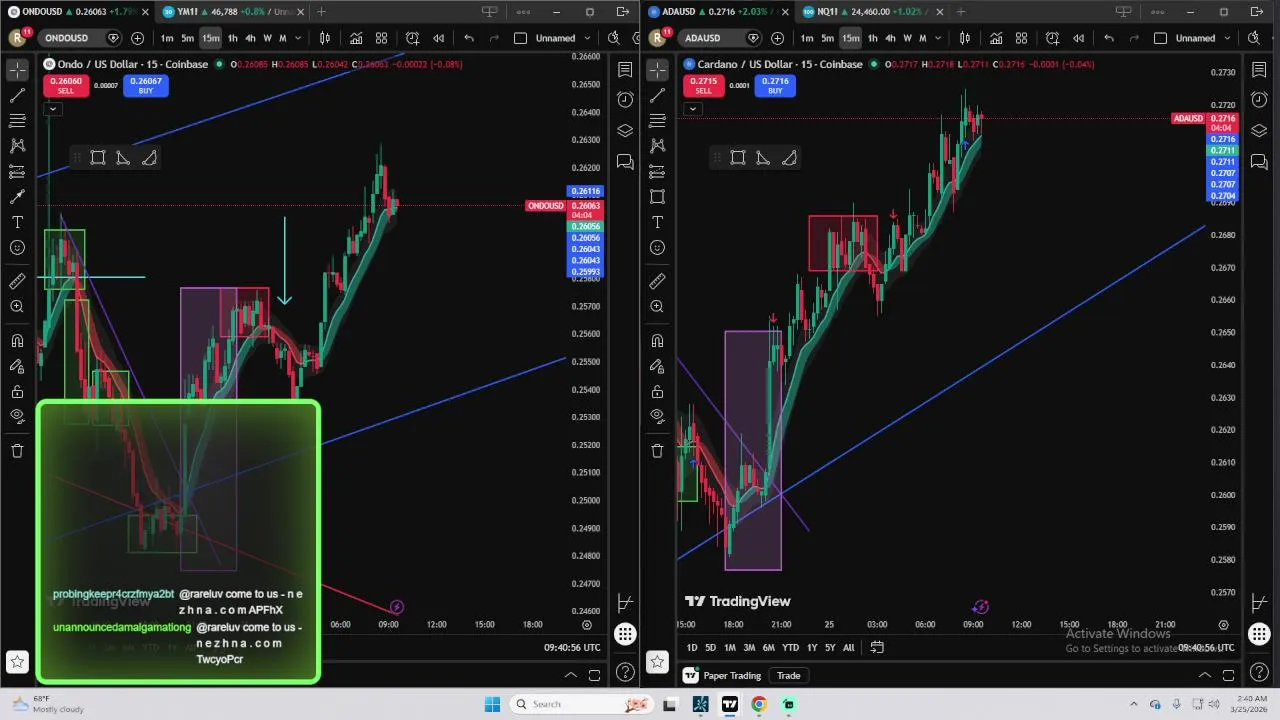Click the ADAUSD symbol search field

click(x=721, y=38)
